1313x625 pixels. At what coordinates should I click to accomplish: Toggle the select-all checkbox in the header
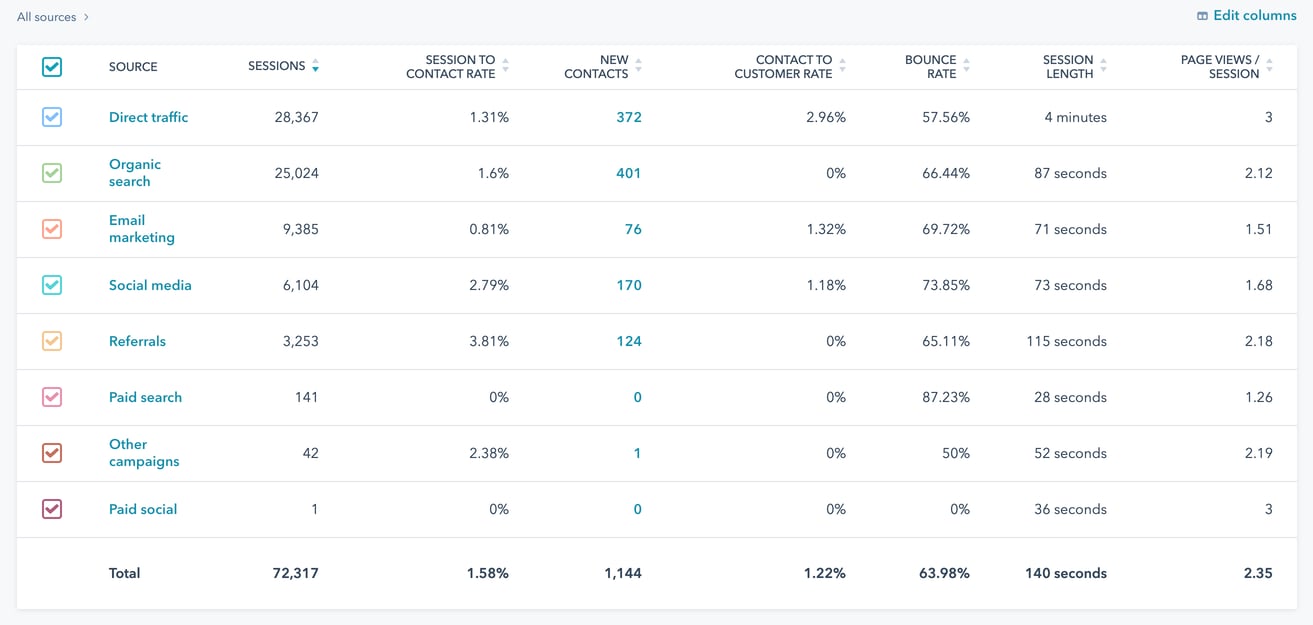pos(54,65)
